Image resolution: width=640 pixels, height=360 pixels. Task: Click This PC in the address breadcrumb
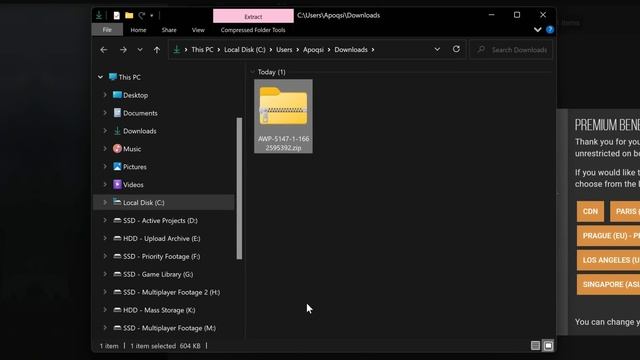click(x=202, y=49)
